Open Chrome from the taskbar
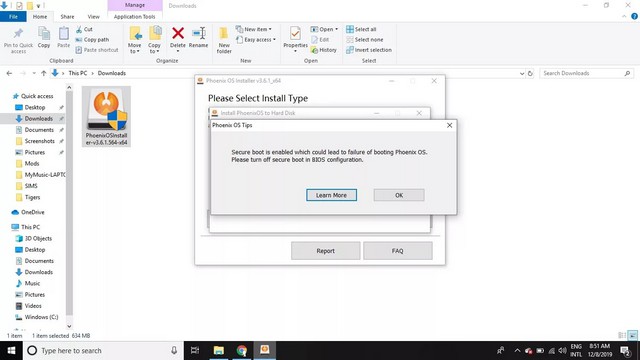640x360 pixels. (x=242, y=351)
